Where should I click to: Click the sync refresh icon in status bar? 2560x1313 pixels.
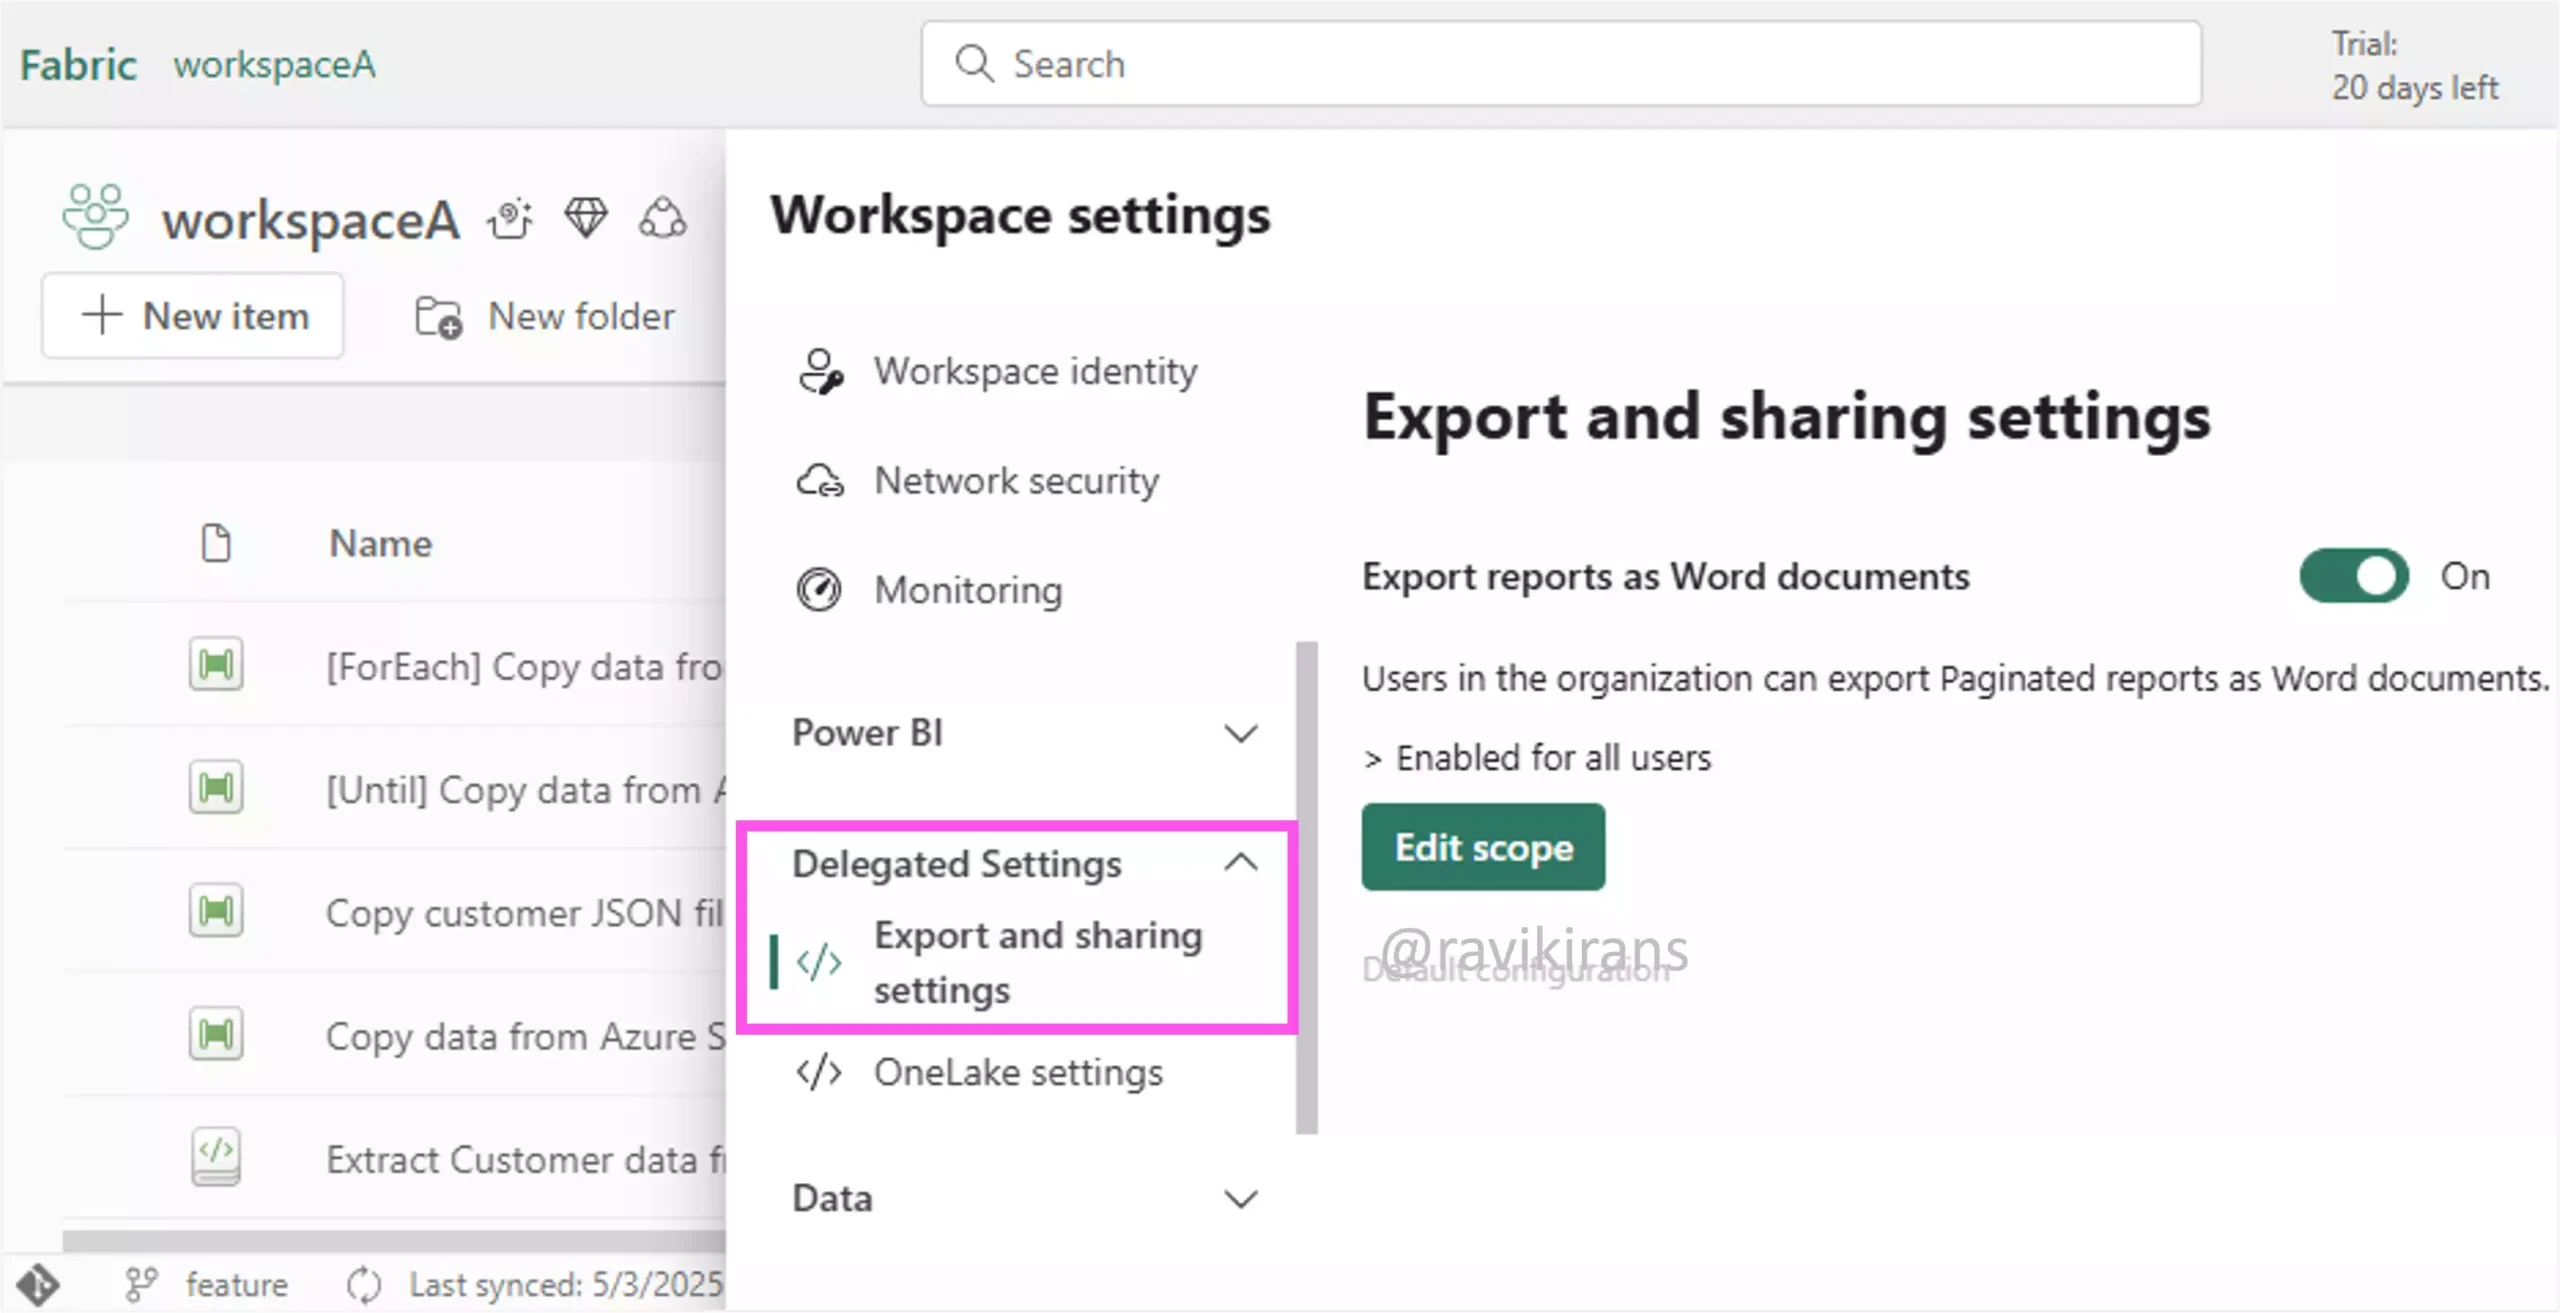point(364,1285)
